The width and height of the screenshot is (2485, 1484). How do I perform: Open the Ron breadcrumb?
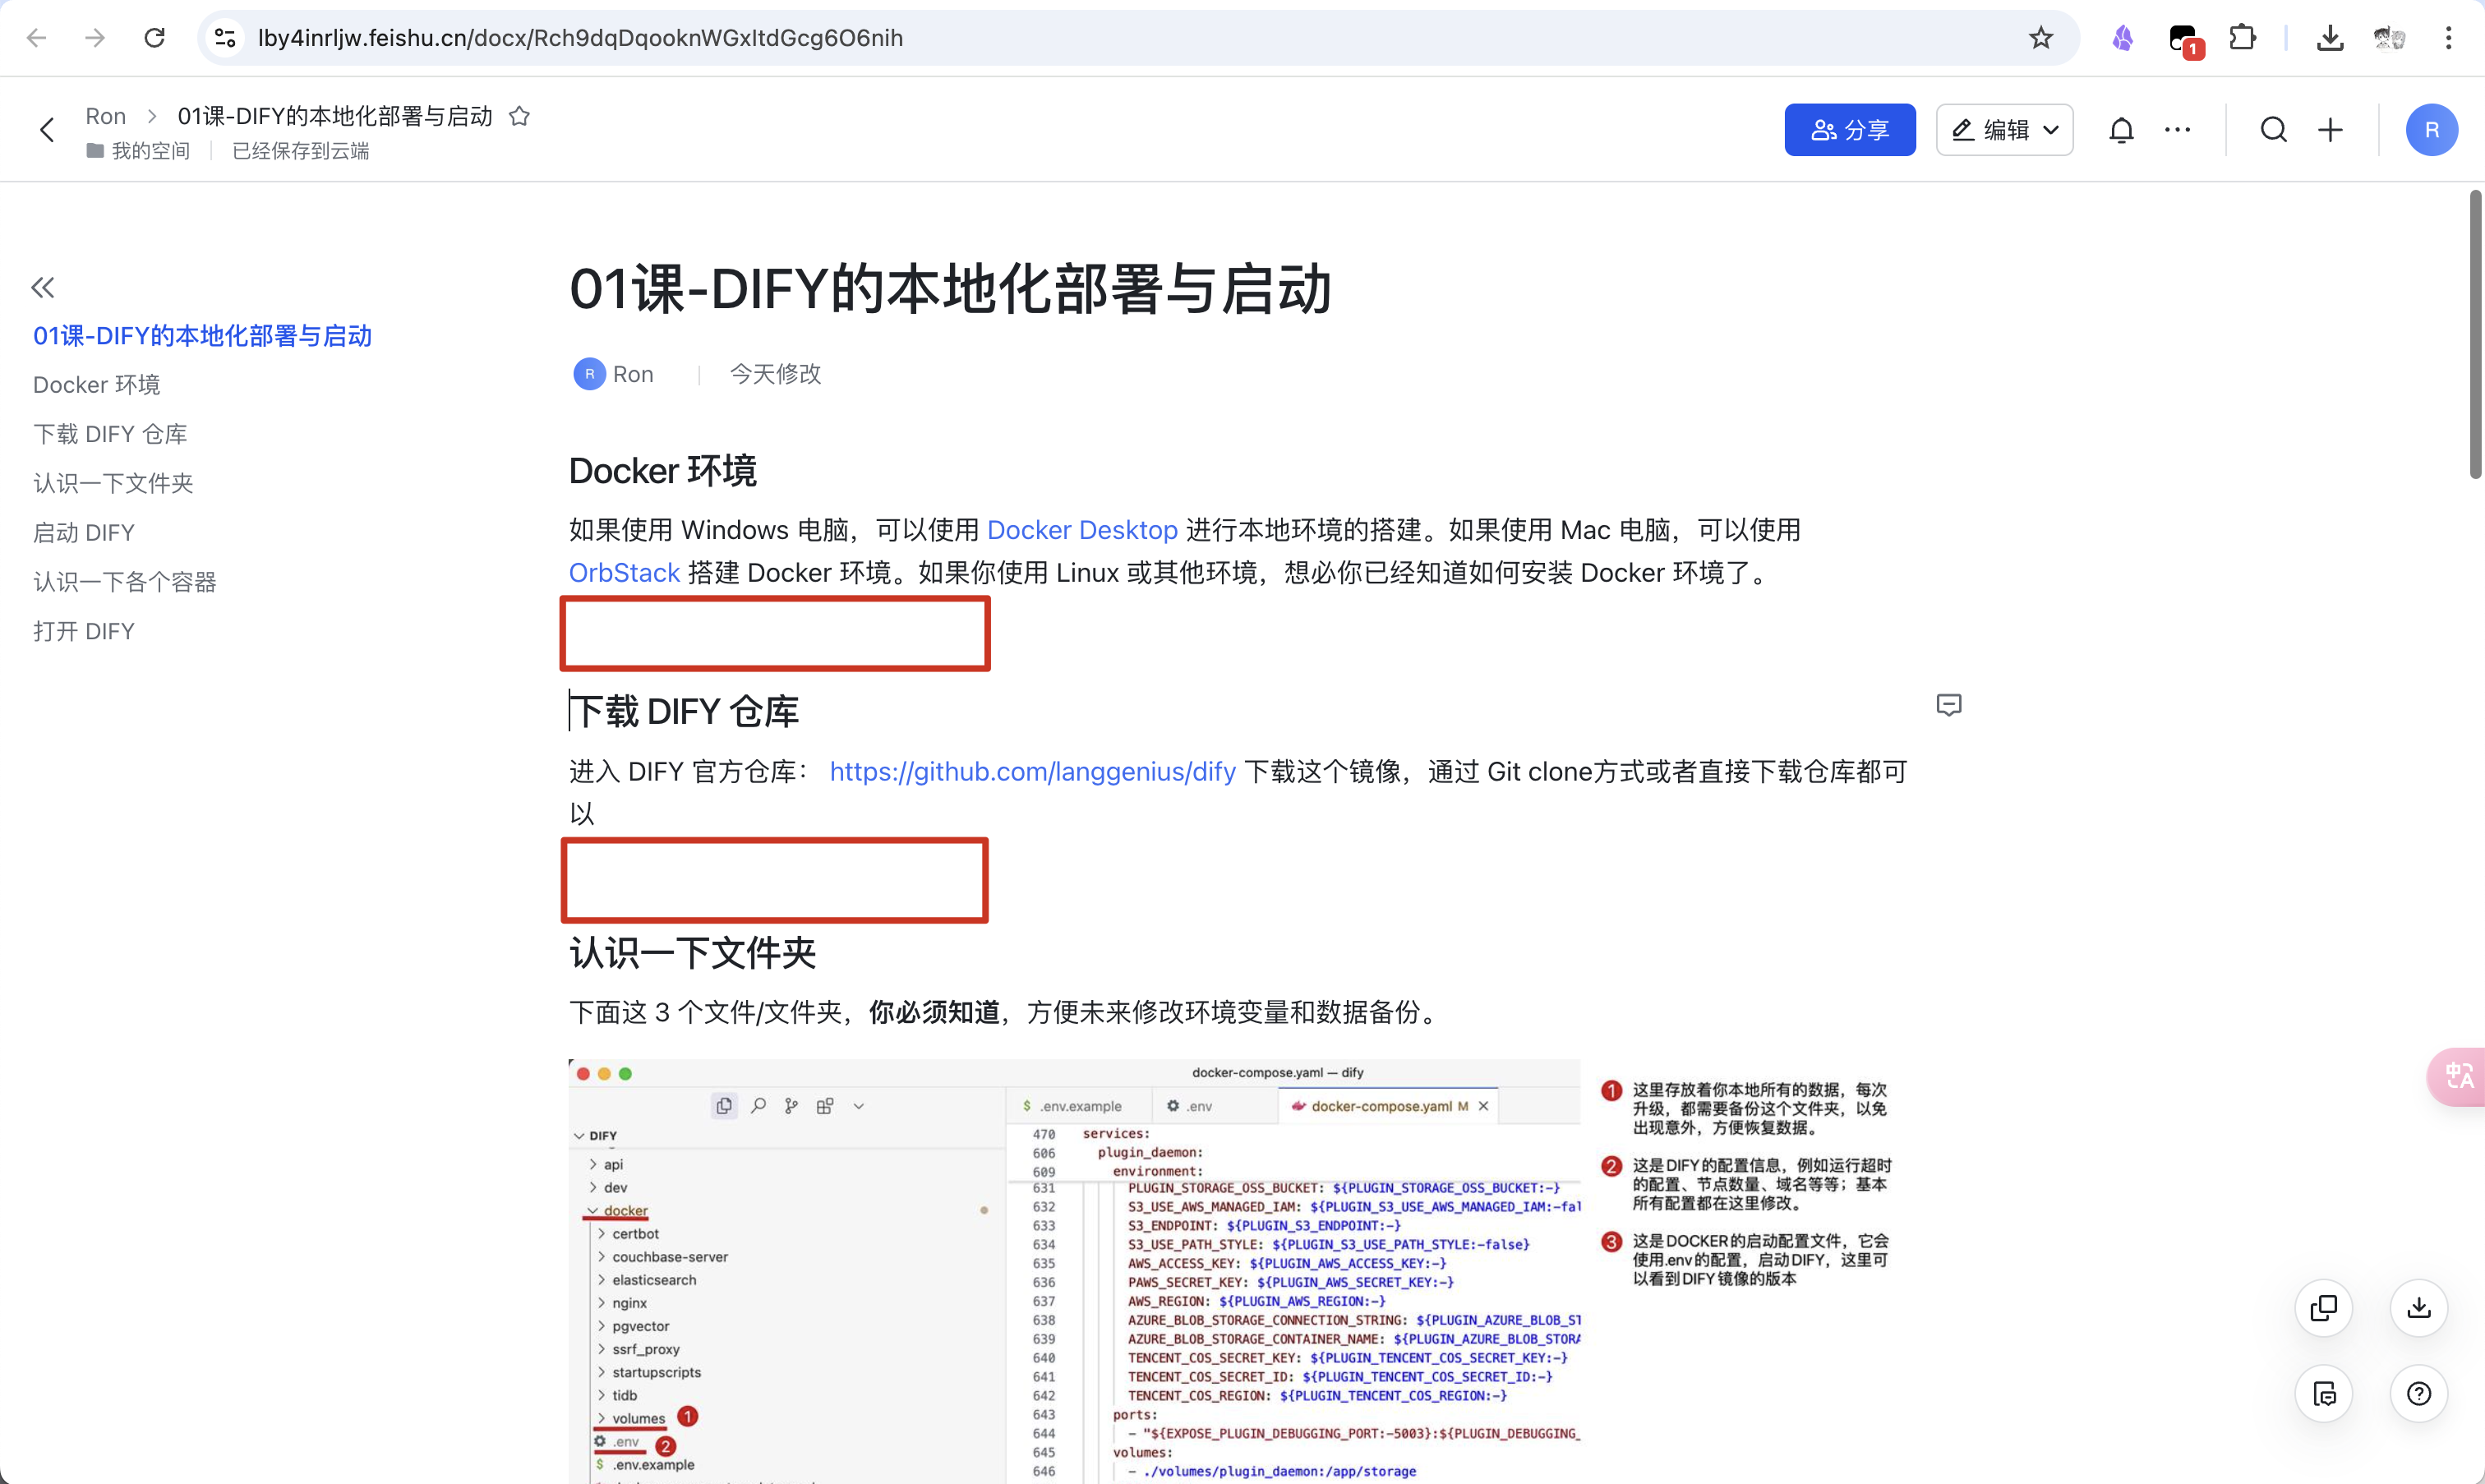(105, 116)
